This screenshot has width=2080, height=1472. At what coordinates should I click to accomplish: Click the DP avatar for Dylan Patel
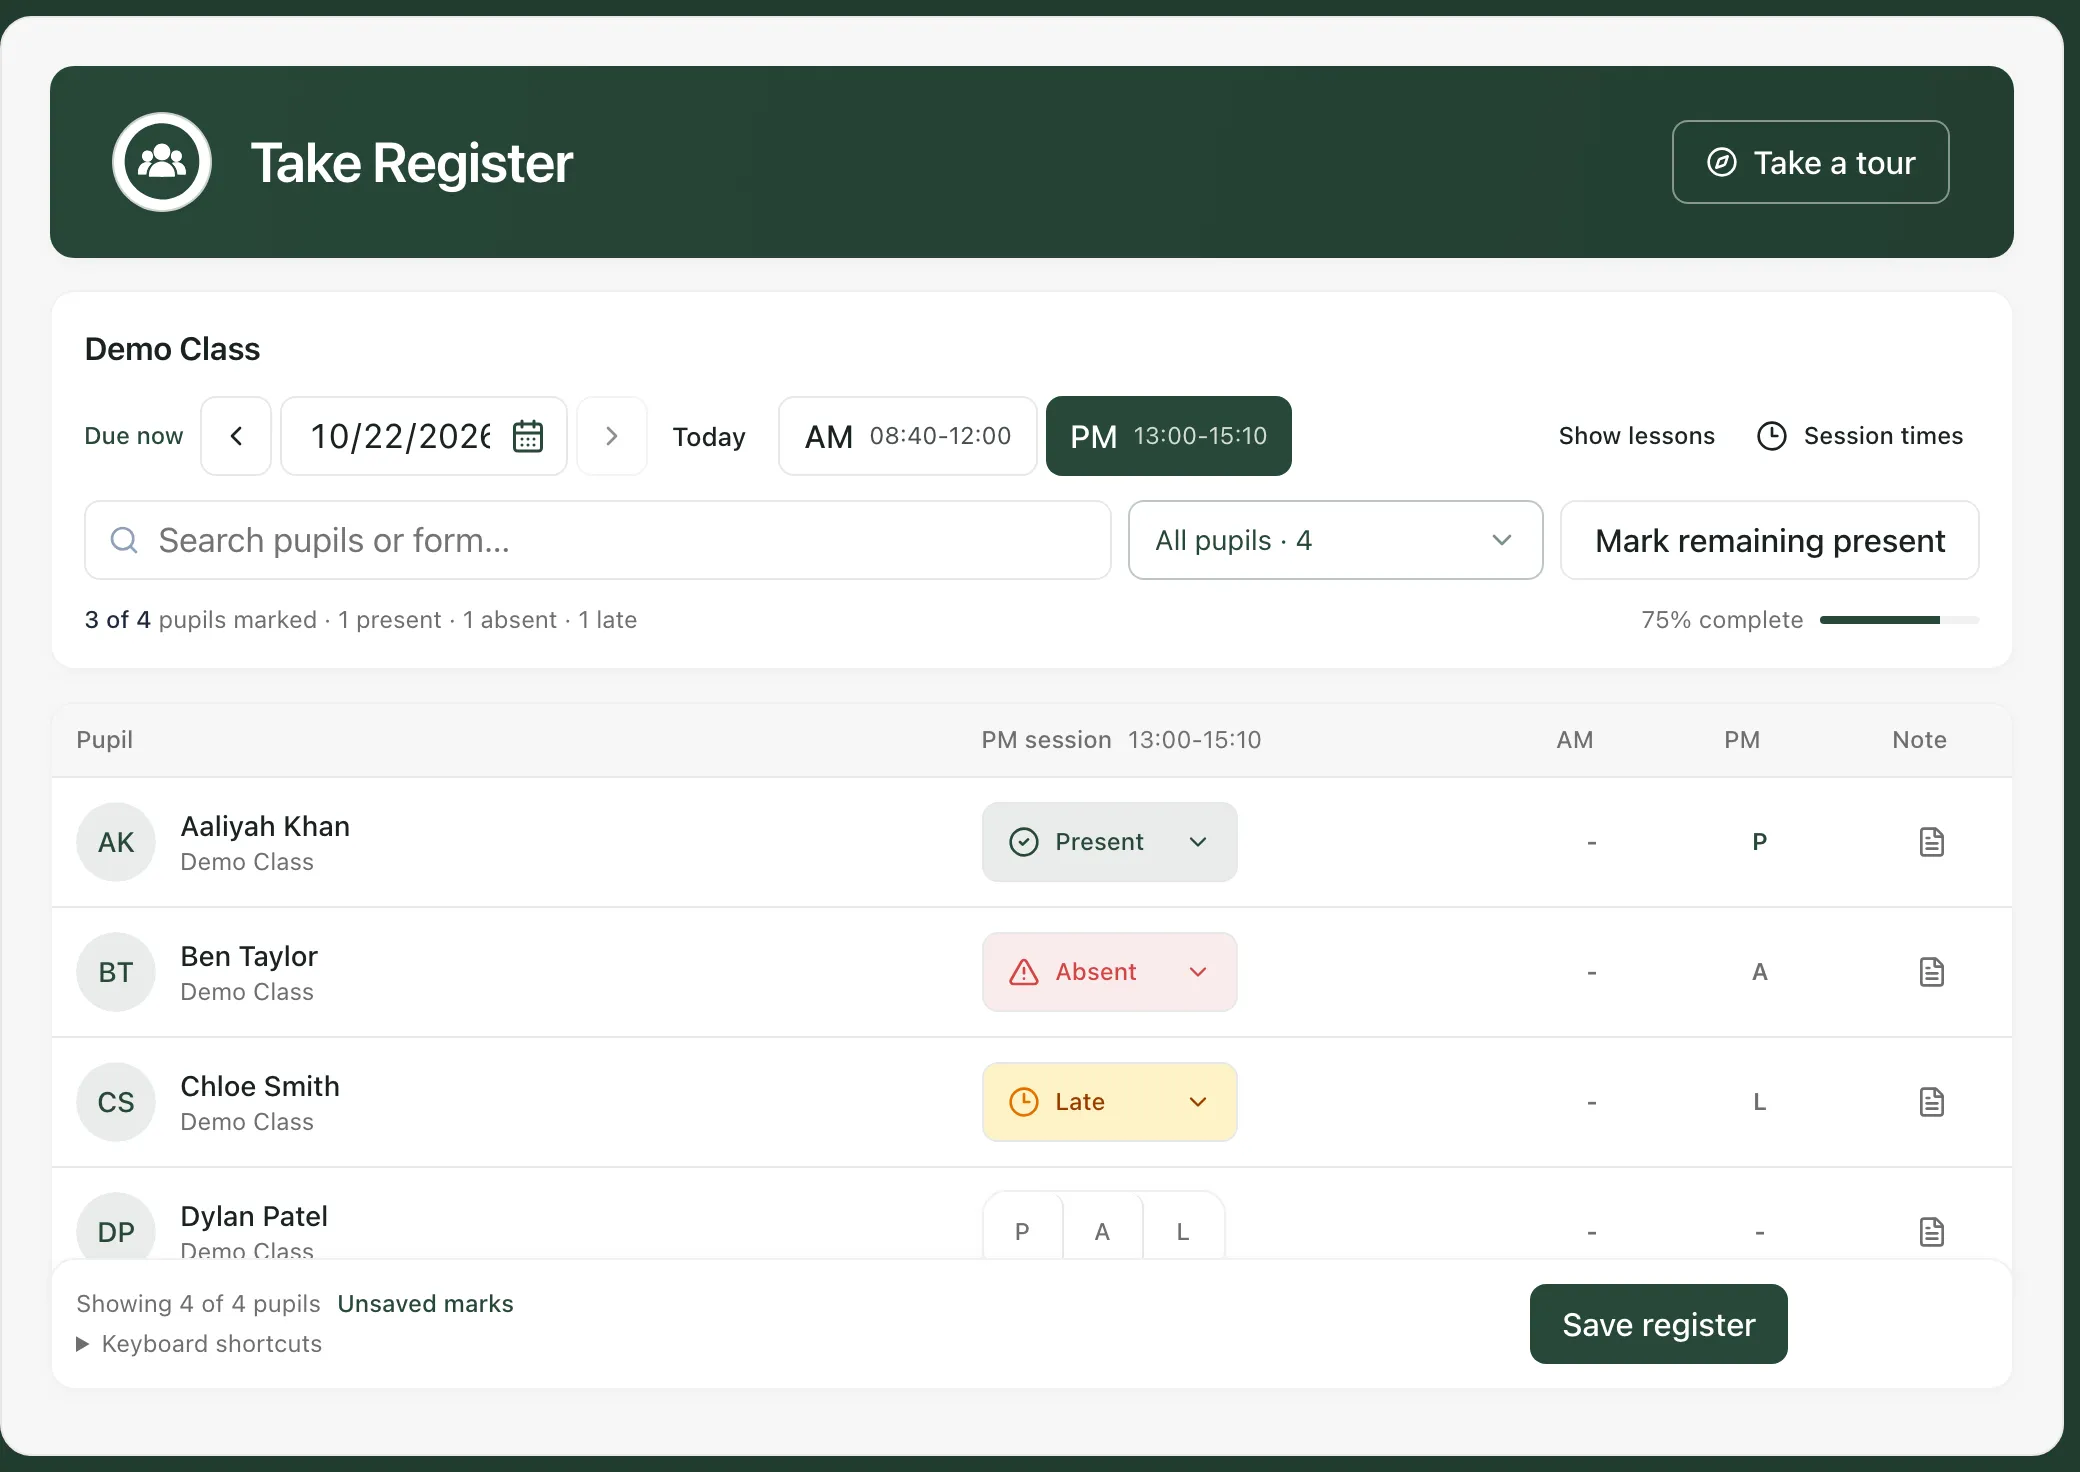tap(116, 1226)
